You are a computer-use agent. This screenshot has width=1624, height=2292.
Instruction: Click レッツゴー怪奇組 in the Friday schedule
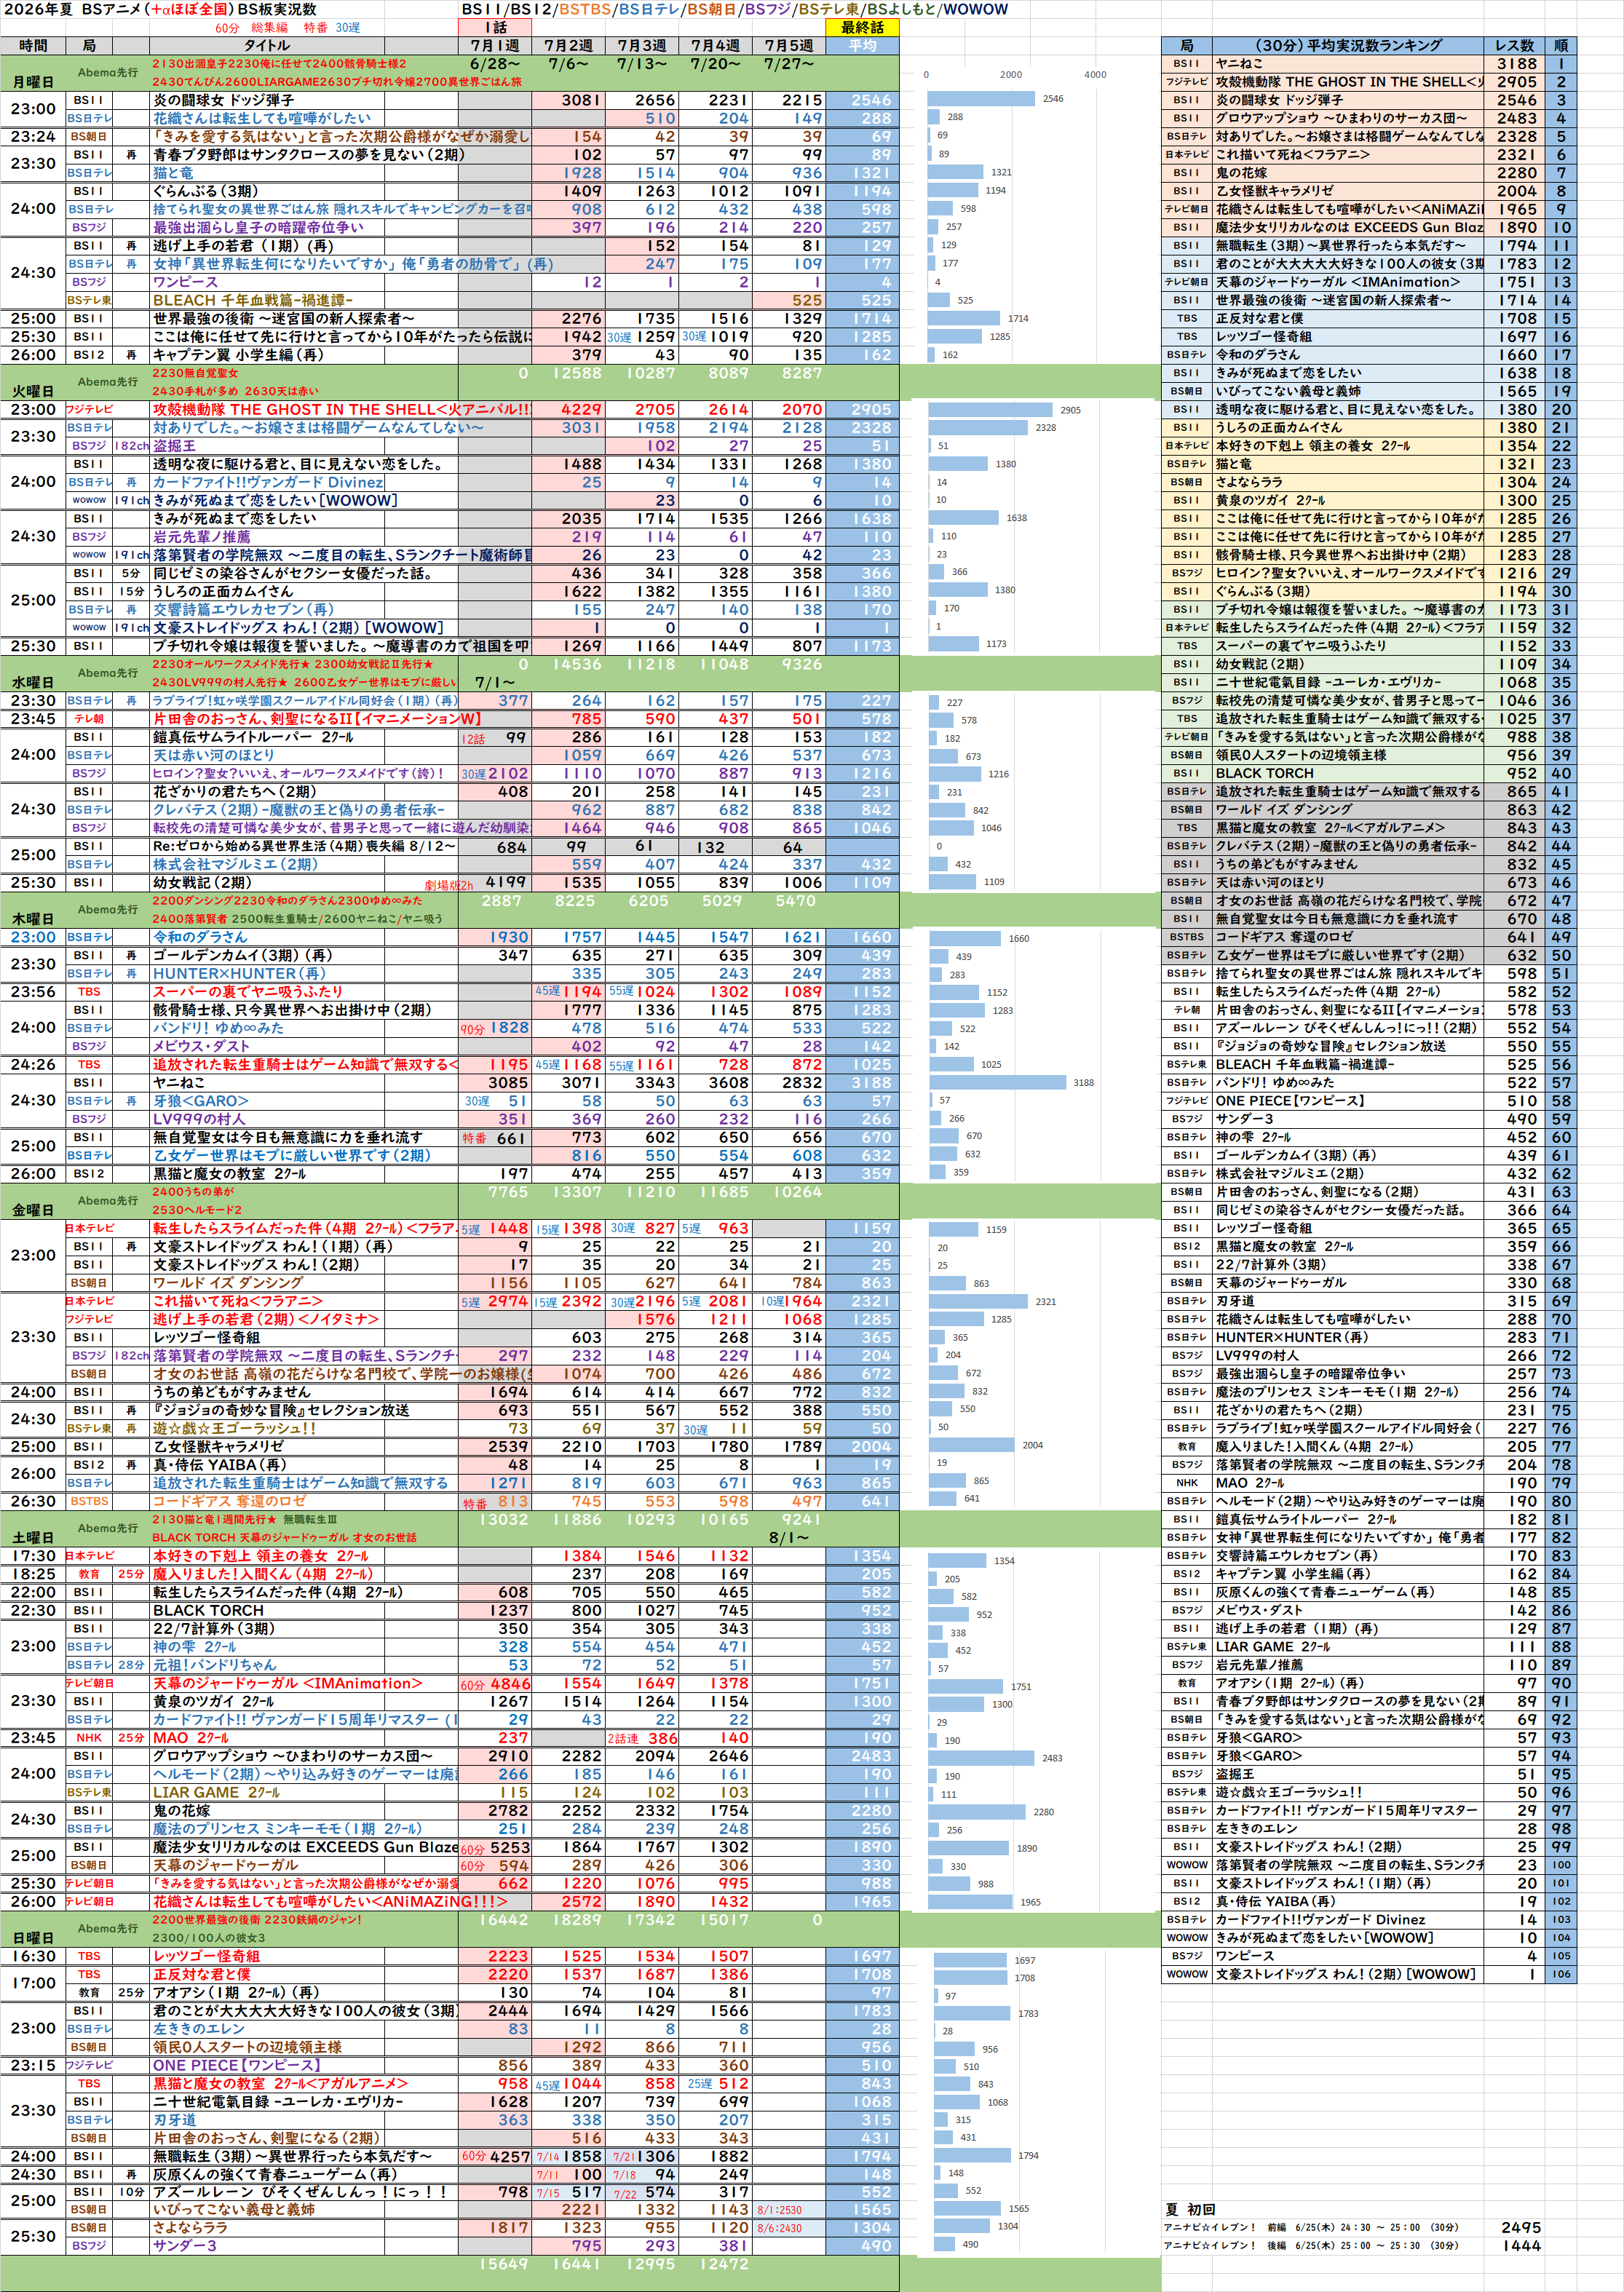pos(206,1337)
